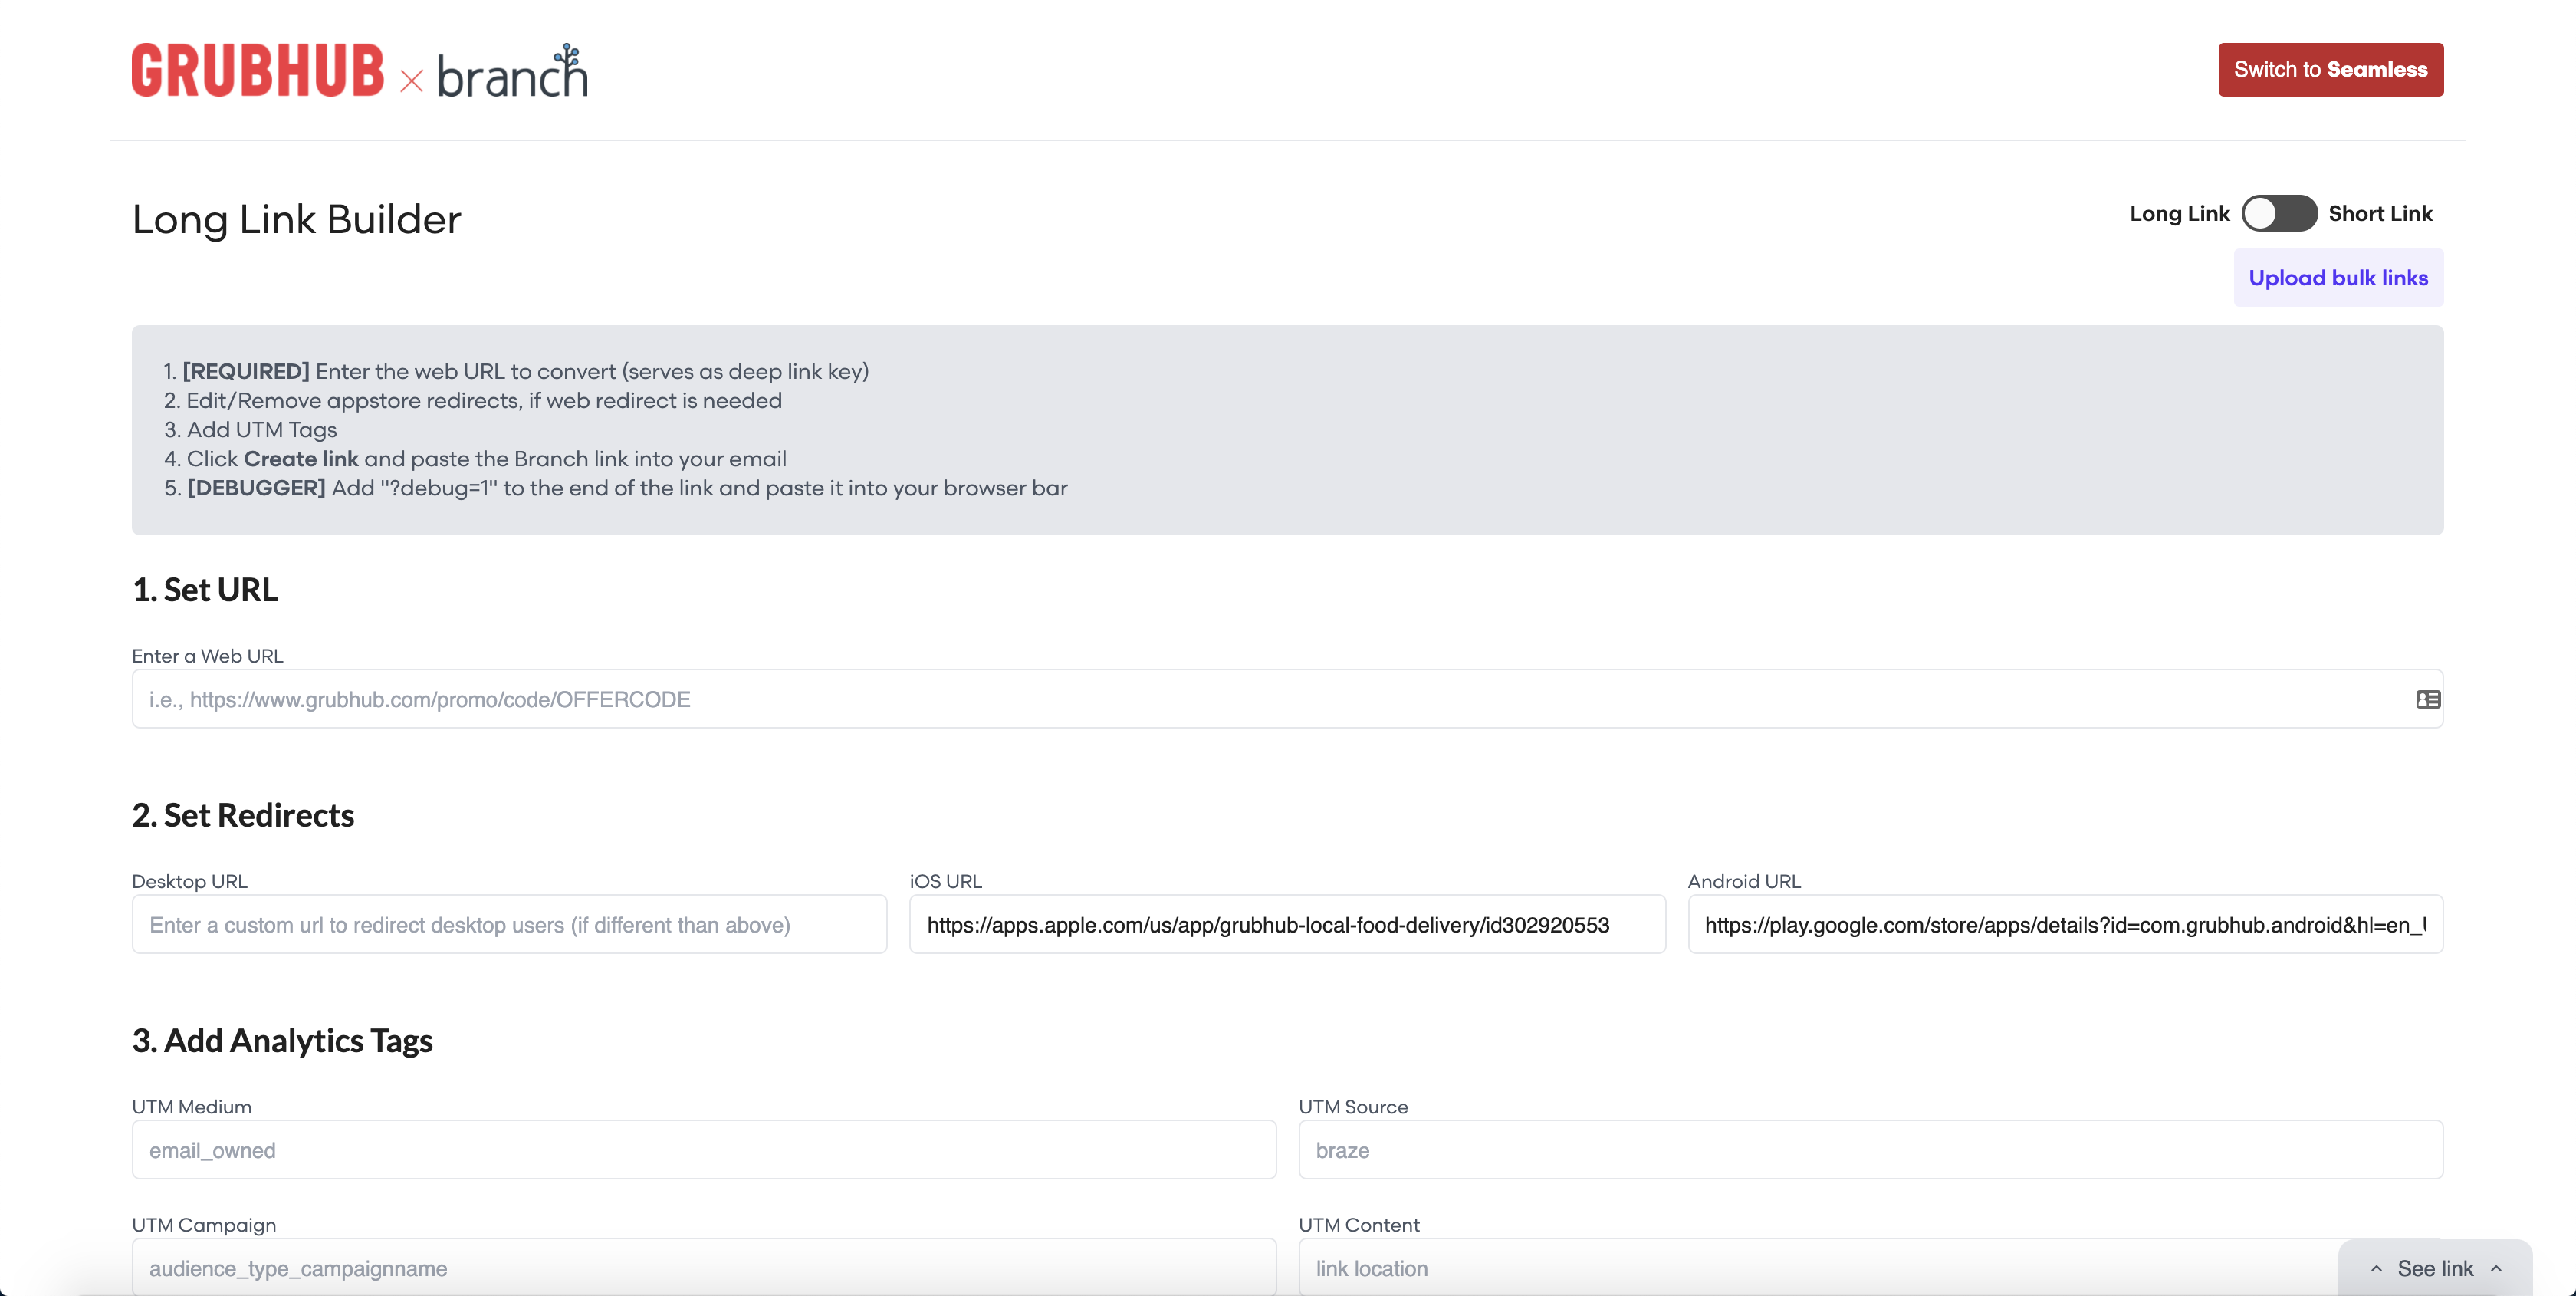Click the [DEBUGGER] instruction line
Screen dimensions: 2576x1296
[x=616, y=488]
